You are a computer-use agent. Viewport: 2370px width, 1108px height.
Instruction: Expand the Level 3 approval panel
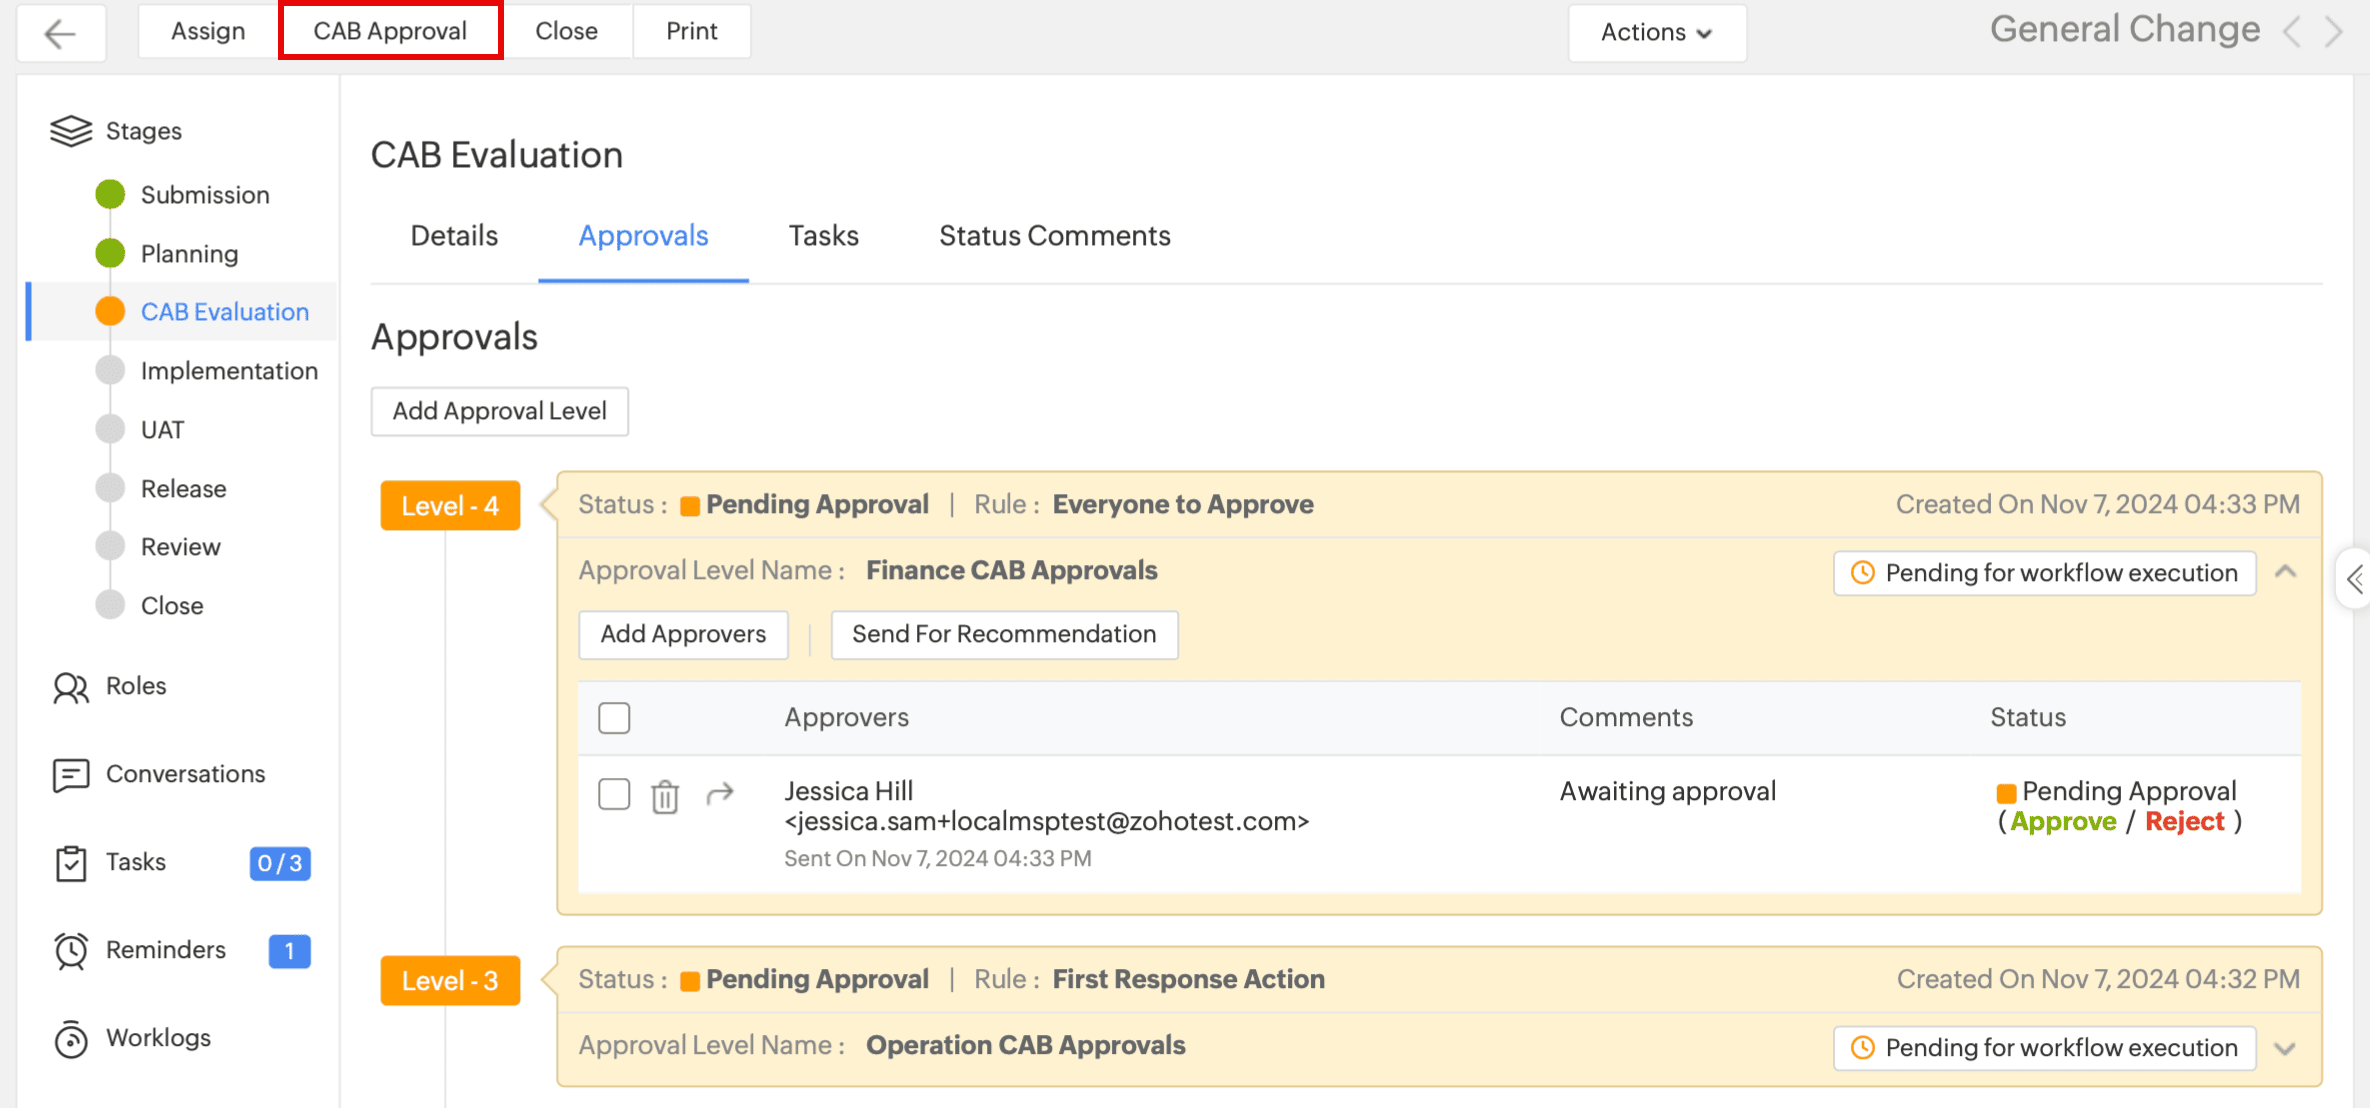pos(2285,1048)
